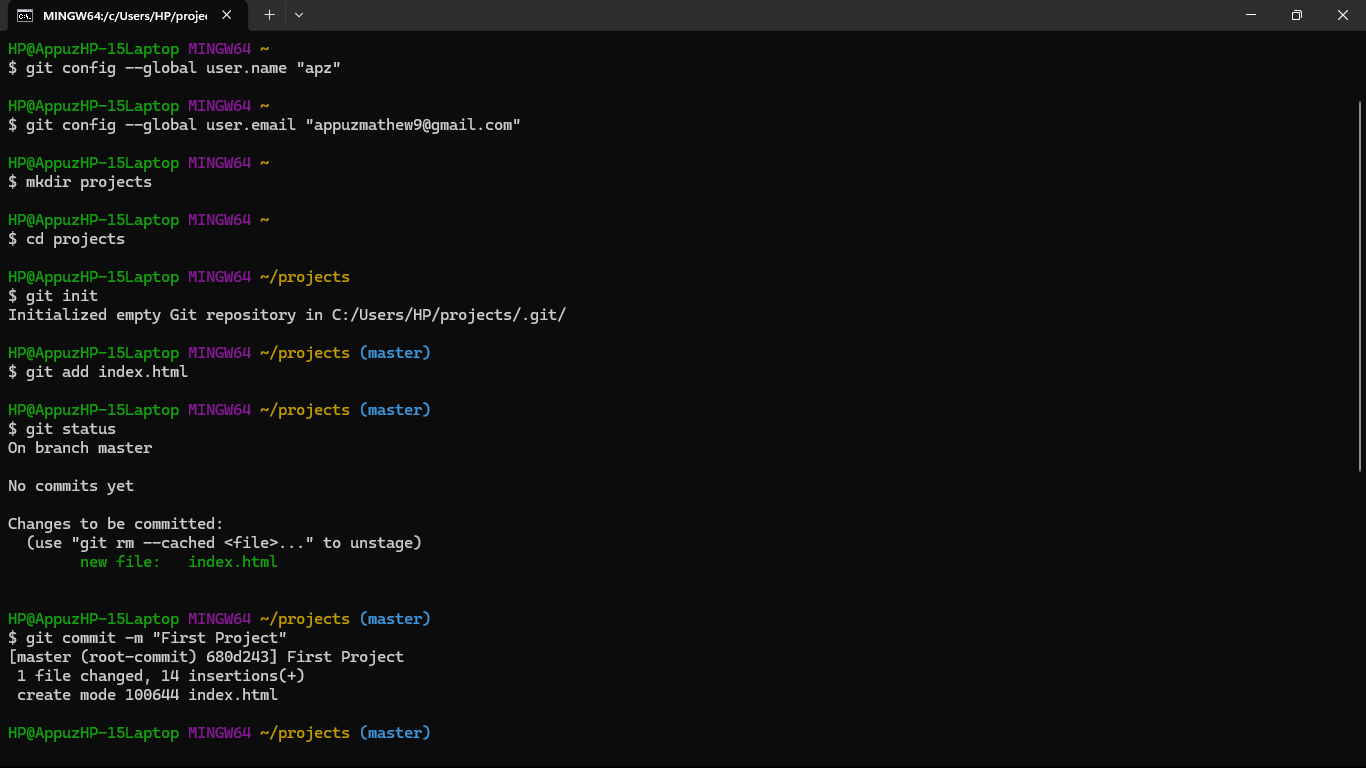Click the "mkdir projects" command
1366x768 pixels.
tap(89, 182)
